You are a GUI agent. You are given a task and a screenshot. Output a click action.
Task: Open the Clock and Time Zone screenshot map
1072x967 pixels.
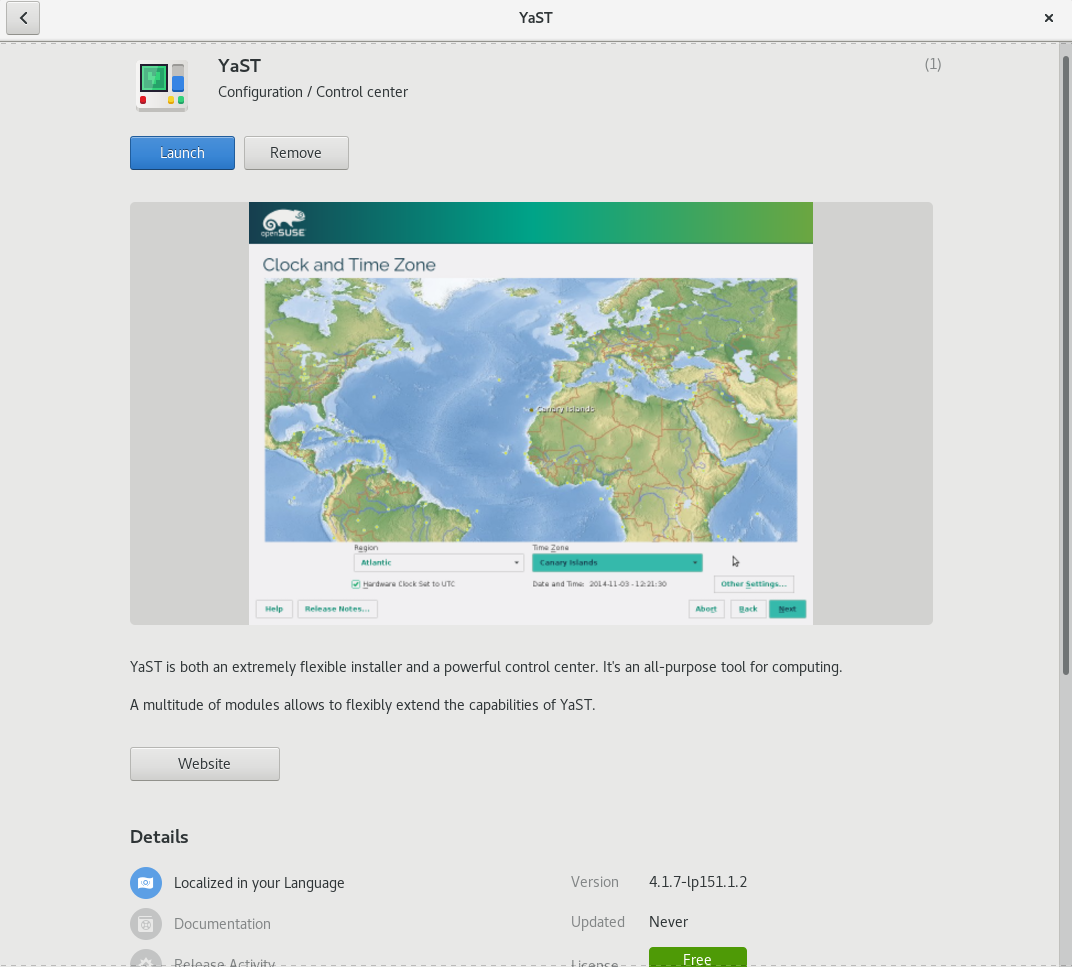click(530, 410)
